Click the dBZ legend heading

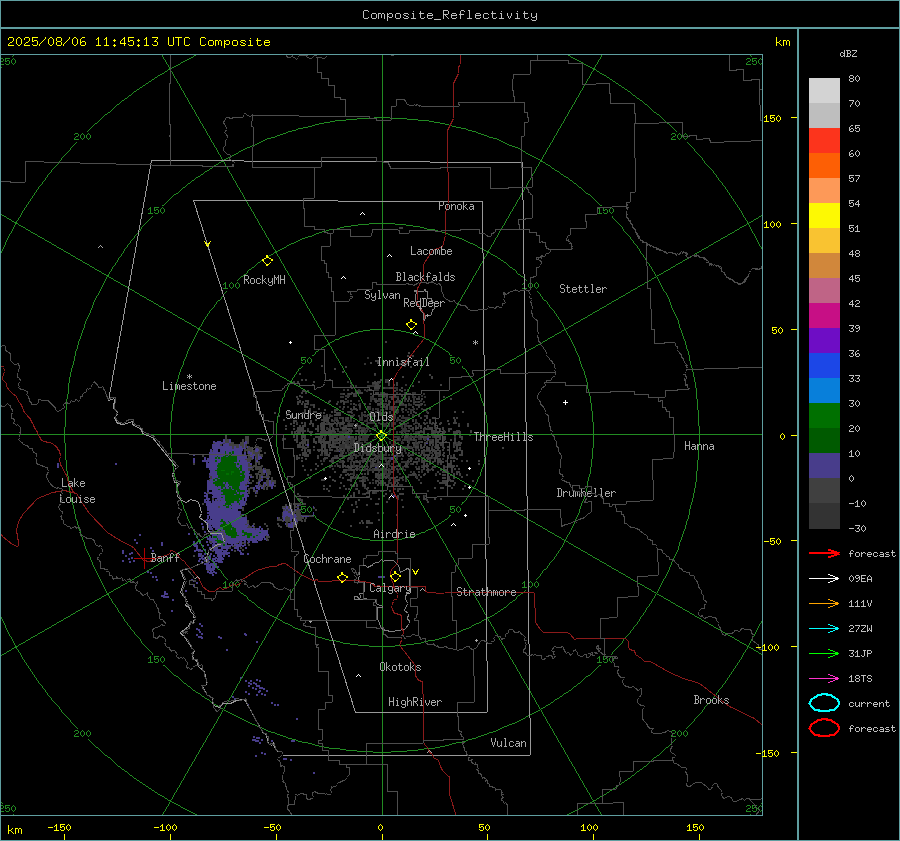click(x=848, y=53)
